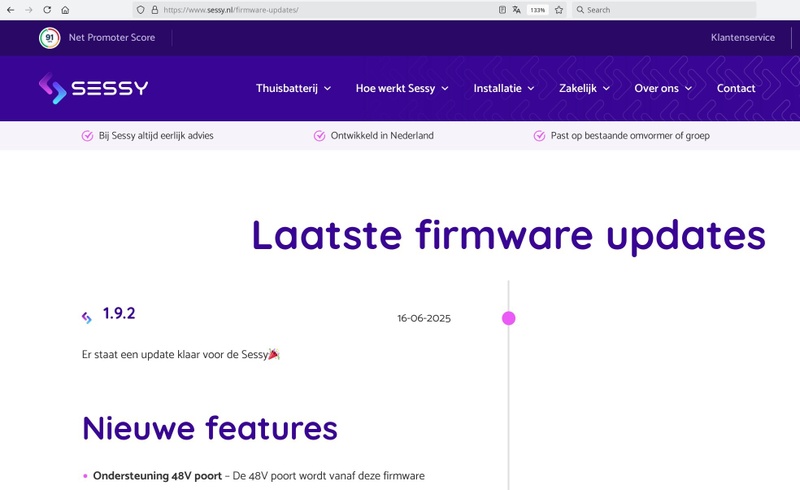Screen dimensions: 800x490
Task: Go back with the browser back arrow
Action: pyautogui.click(x=10, y=10)
